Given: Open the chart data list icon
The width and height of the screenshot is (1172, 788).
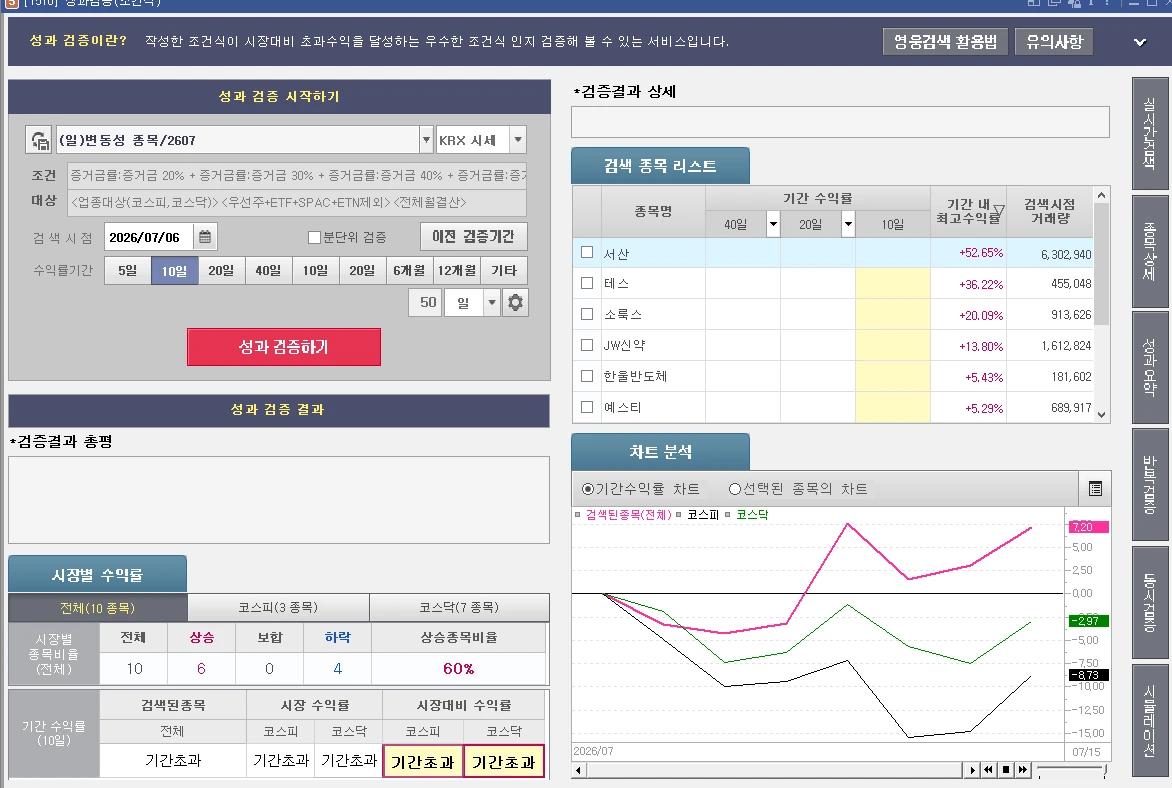Looking at the screenshot, I should [x=1095, y=489].
